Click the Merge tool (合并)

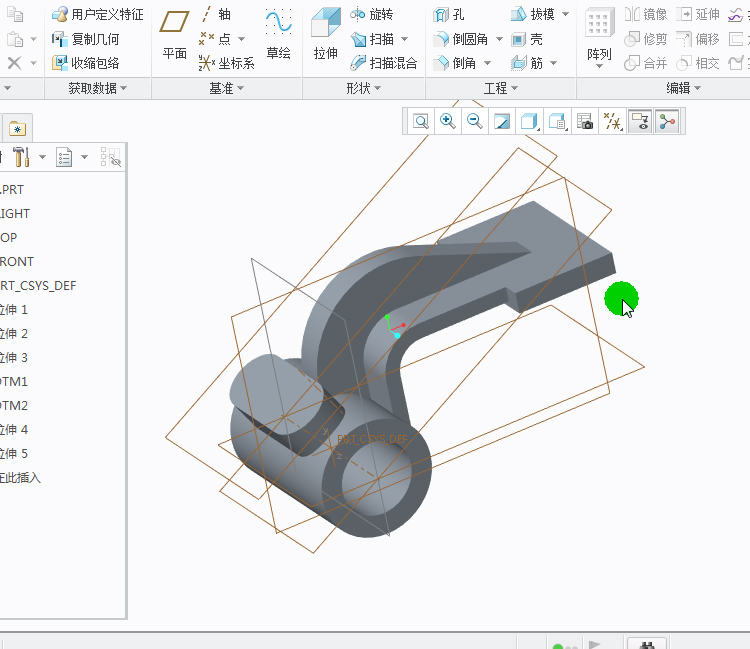tap(646, 63)
